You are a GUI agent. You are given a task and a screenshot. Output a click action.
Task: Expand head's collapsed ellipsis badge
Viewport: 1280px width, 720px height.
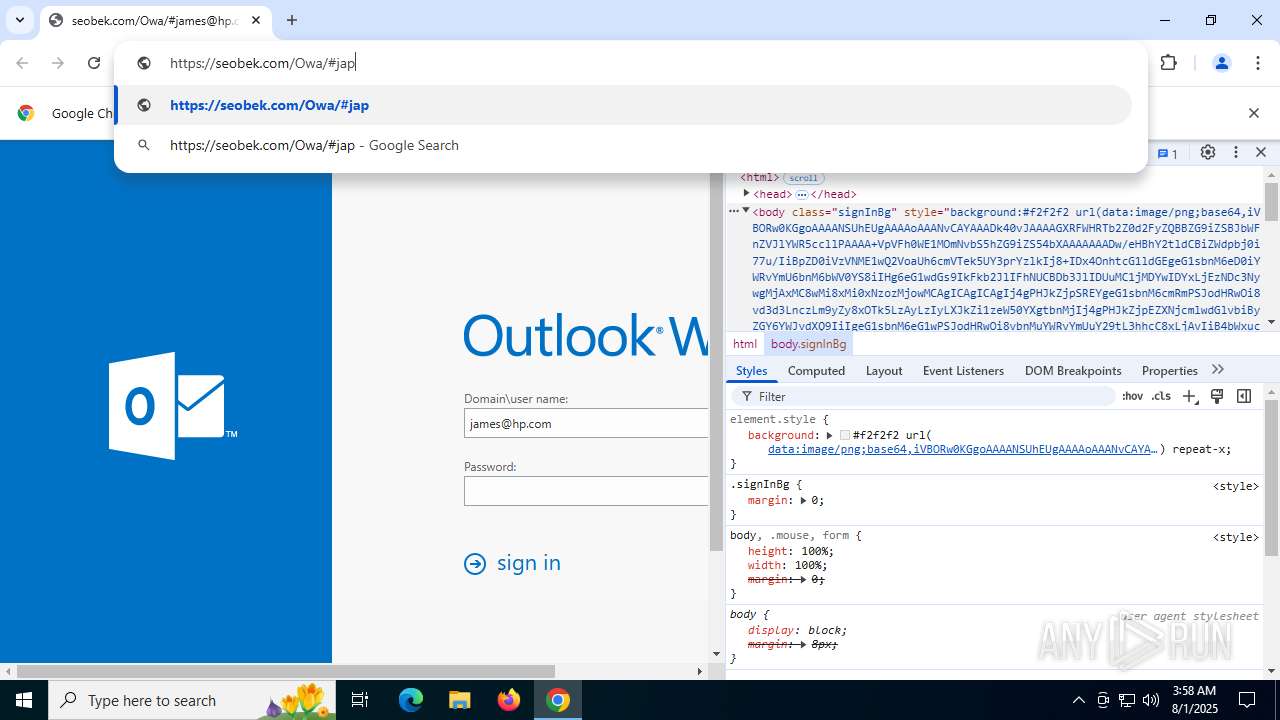coord(801,194)
